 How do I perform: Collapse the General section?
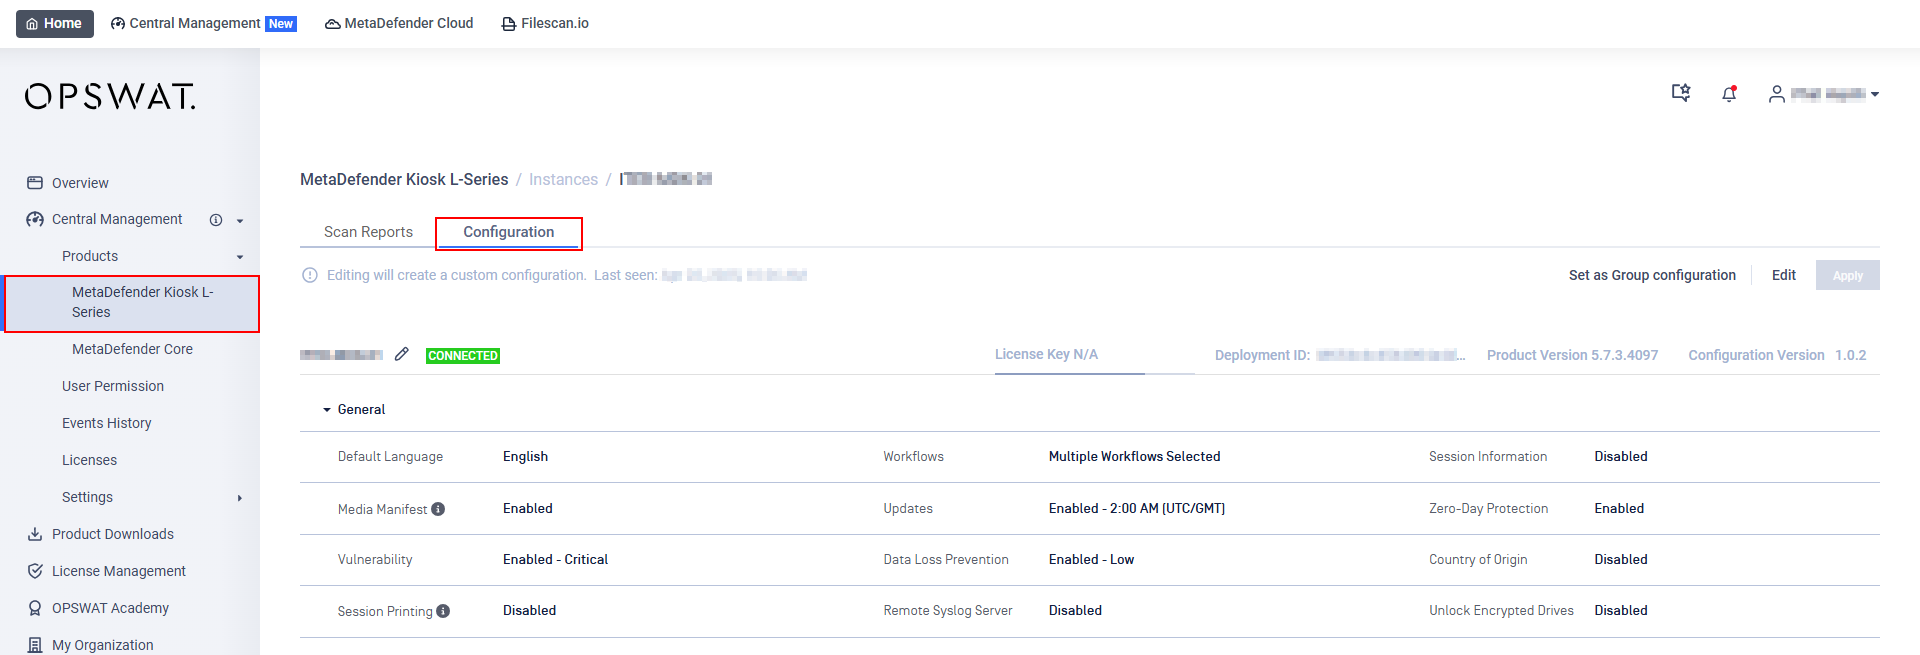click(327, 410)
